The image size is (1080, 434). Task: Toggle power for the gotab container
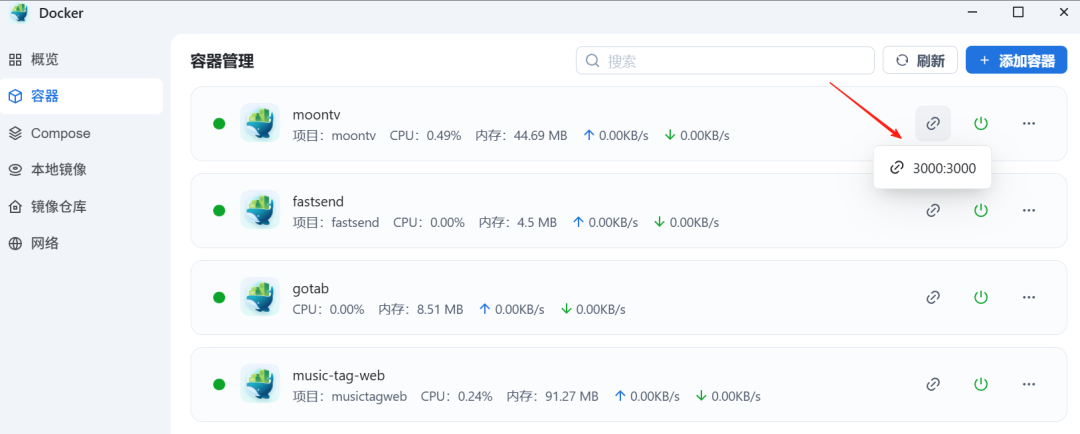pos(981,297)
